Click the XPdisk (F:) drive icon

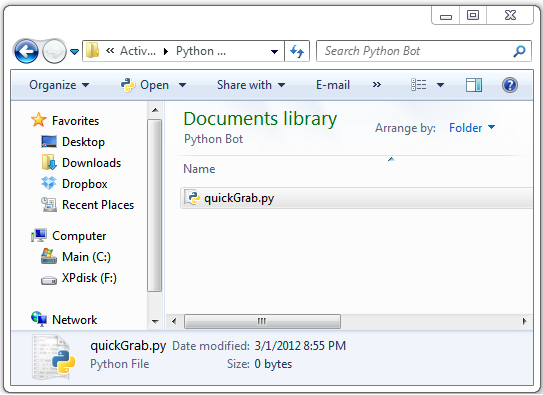(x=49, y=280)
